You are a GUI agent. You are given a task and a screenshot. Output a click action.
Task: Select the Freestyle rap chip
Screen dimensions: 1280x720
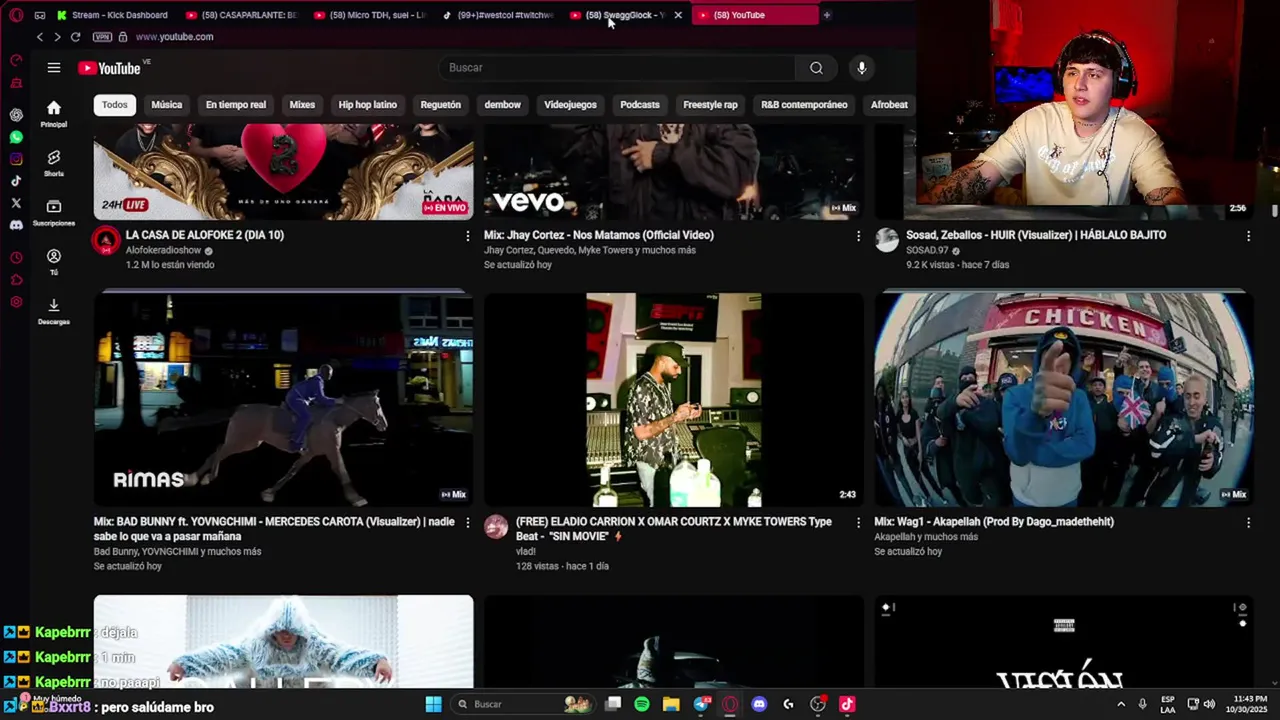pyautogui.click(x=710, y=105)
